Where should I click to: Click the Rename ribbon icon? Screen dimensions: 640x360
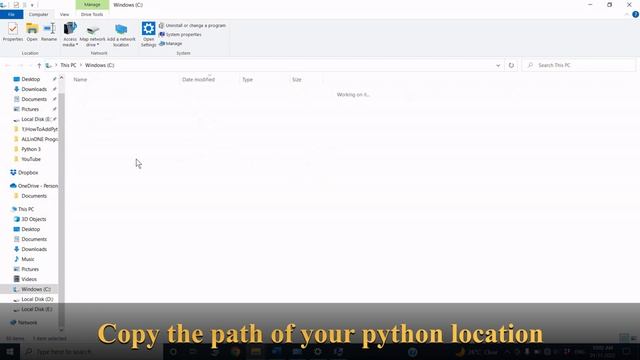(49, 32)
